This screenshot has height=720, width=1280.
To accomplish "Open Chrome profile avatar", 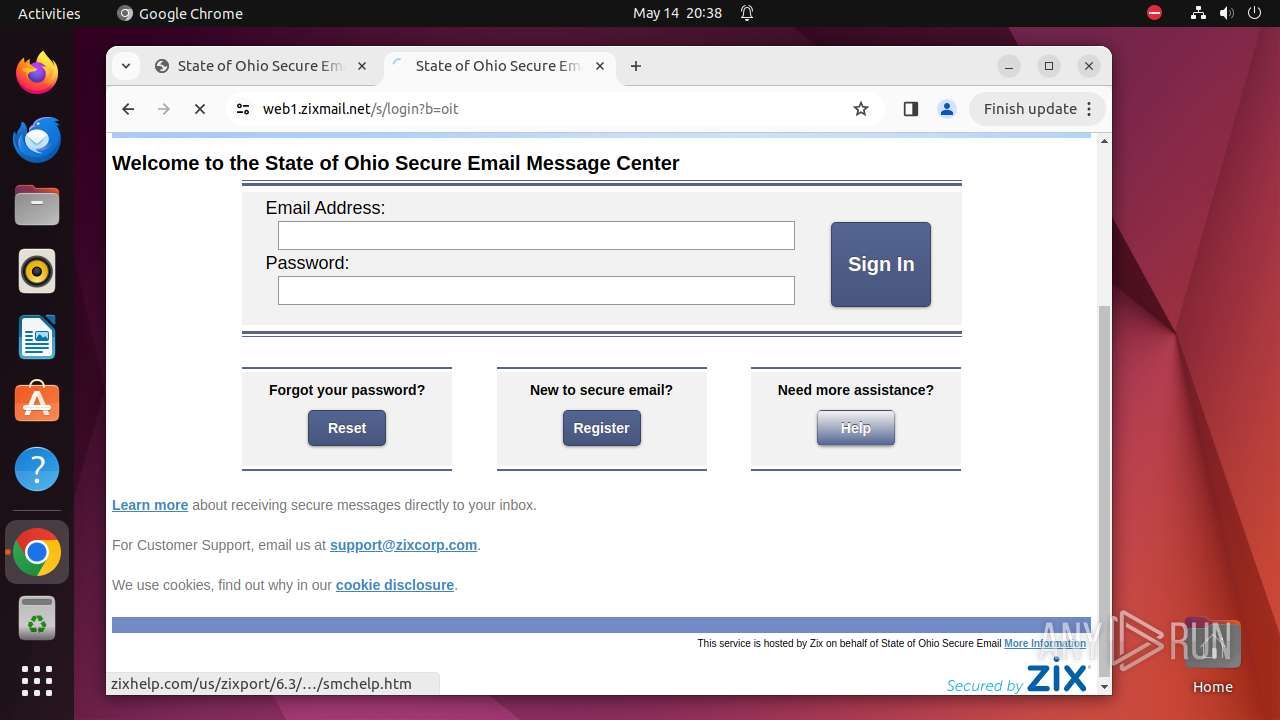I will (947, 109).
